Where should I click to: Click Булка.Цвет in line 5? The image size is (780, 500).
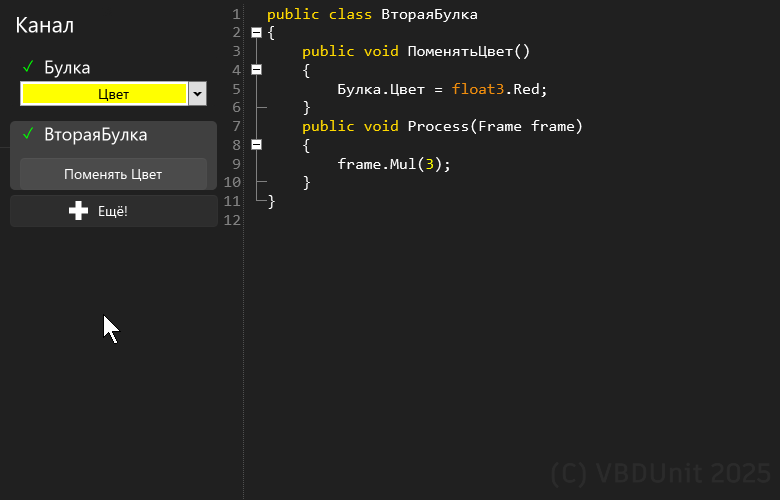(381, 89)
